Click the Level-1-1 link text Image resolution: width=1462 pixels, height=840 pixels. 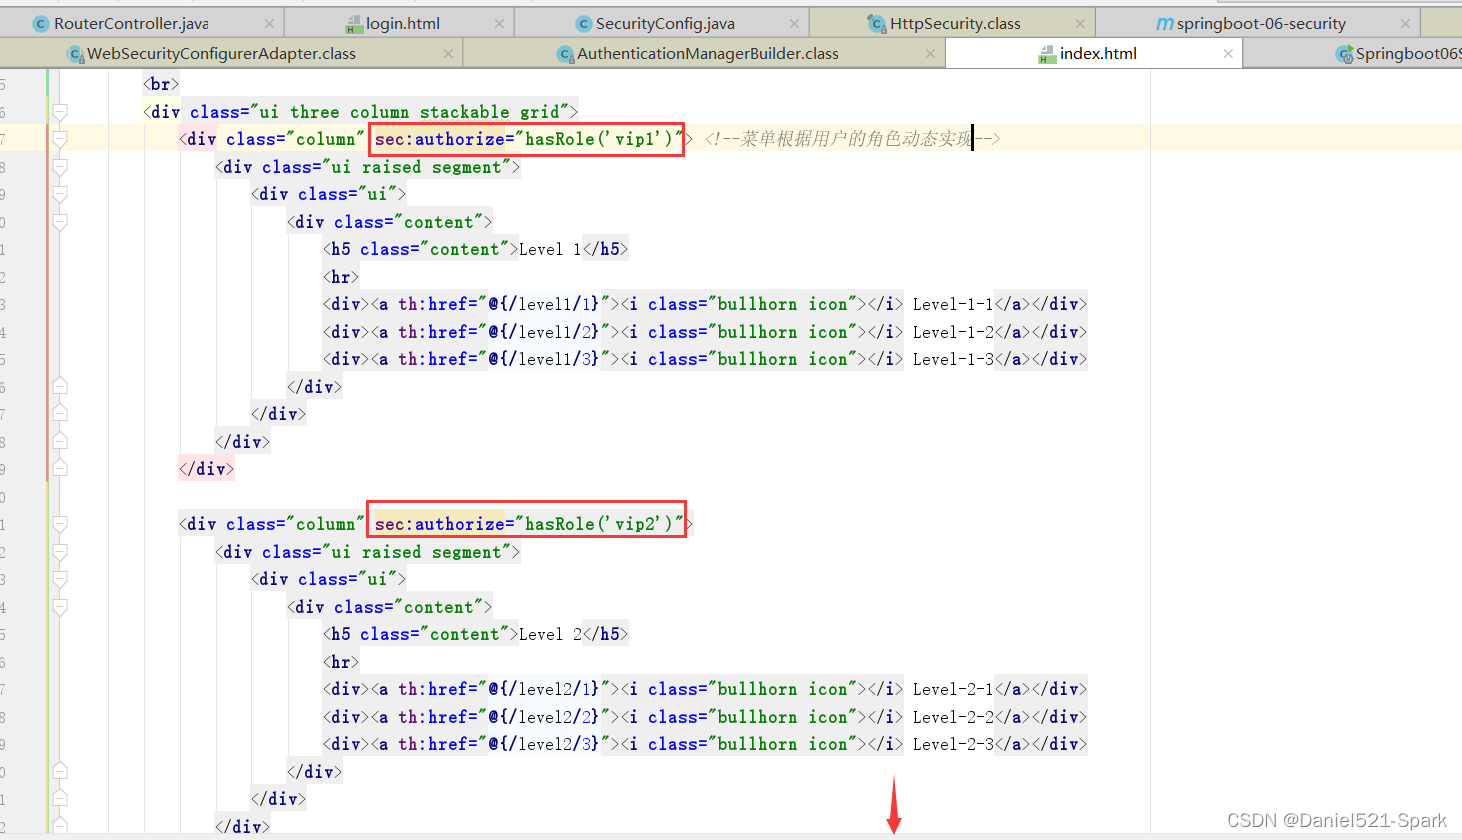tap(953, 304)
